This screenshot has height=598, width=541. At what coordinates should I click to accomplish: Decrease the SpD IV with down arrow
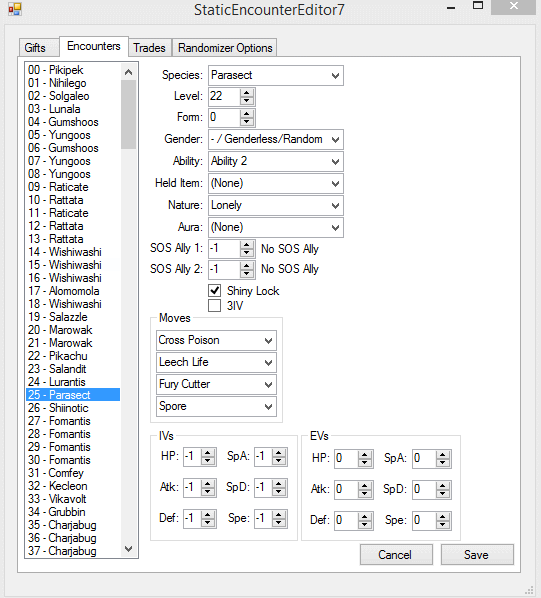[279, 492]
